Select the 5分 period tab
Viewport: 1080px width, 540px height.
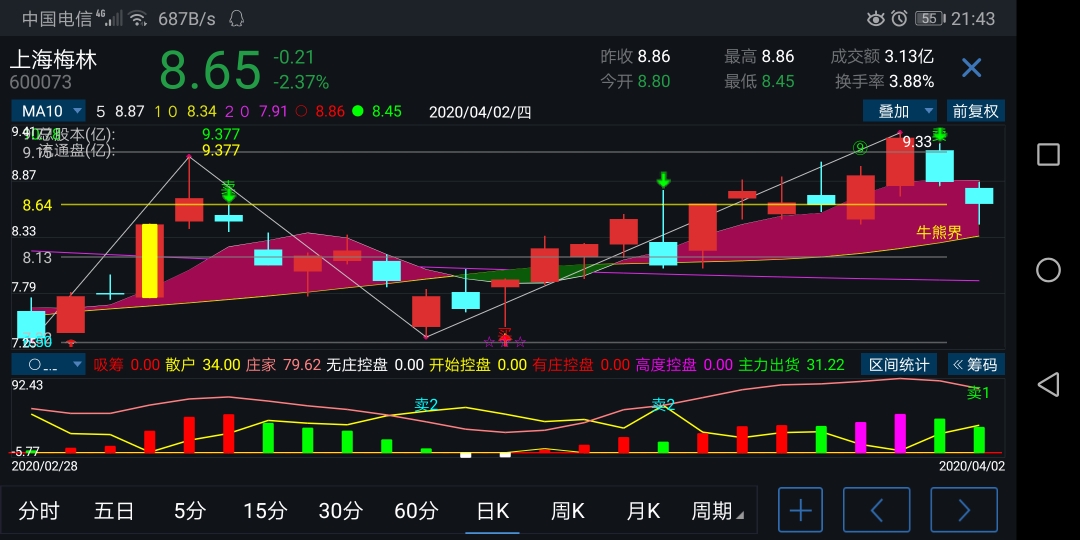[189, 510]
